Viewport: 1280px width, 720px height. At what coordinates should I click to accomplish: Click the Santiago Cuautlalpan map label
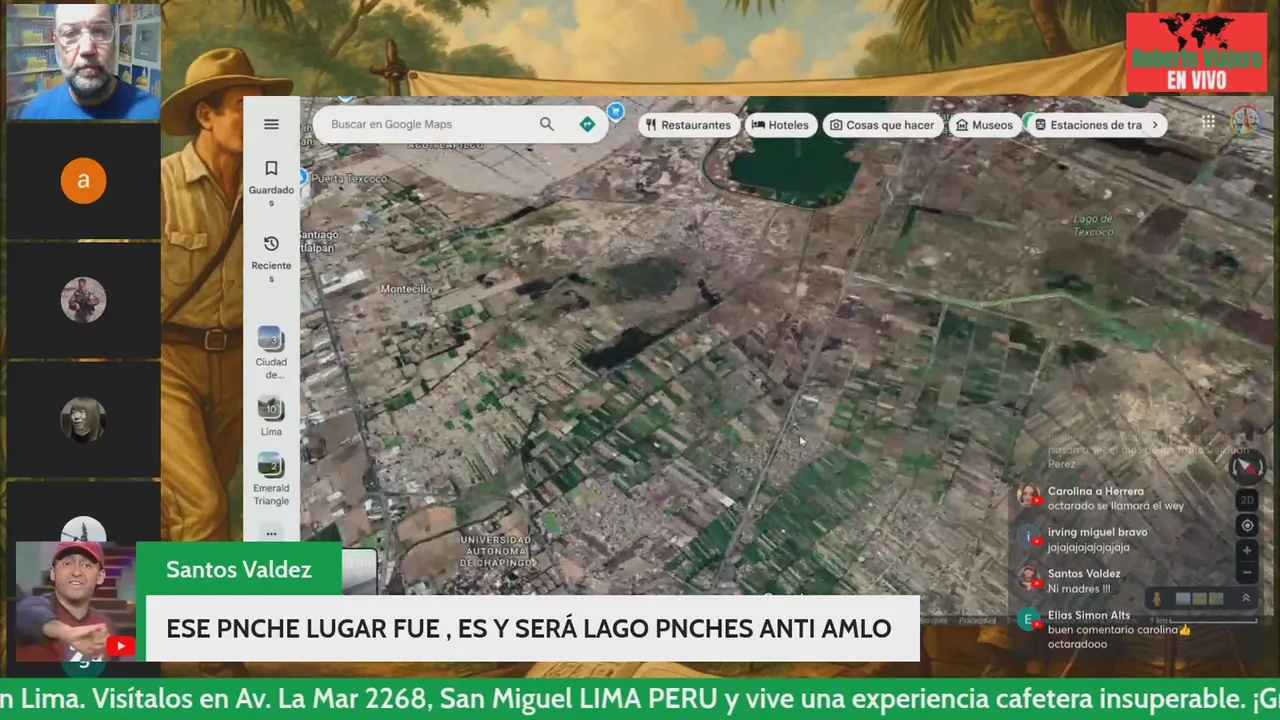pyautogui.click(x=319, y=241)
